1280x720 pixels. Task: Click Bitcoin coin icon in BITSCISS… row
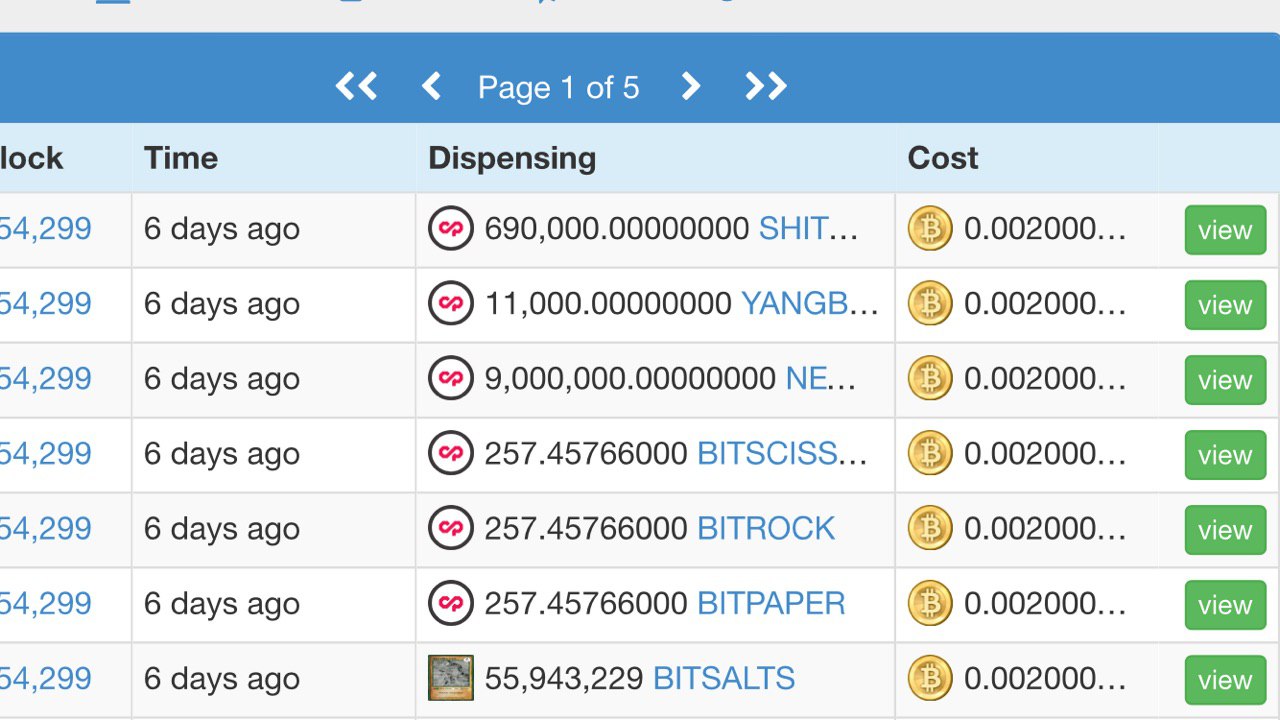point(930,454)
